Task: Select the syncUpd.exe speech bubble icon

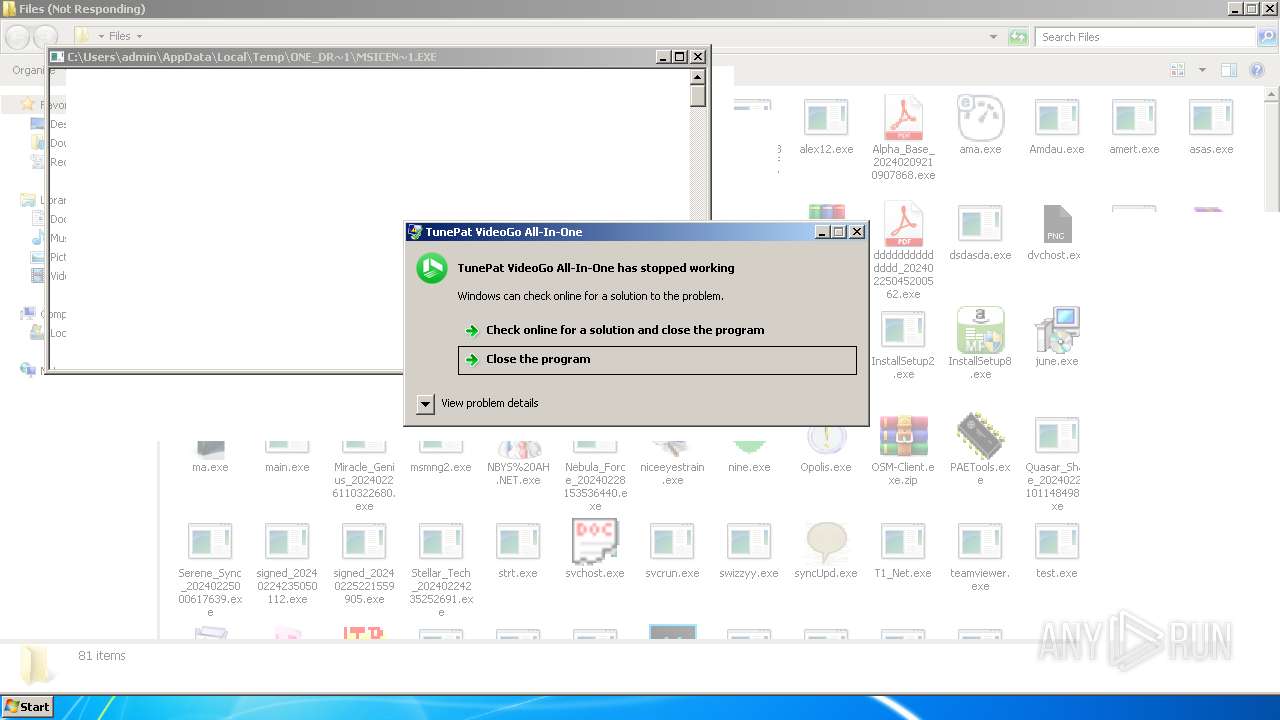Action: pyautogui.click(x=826, y=542)
